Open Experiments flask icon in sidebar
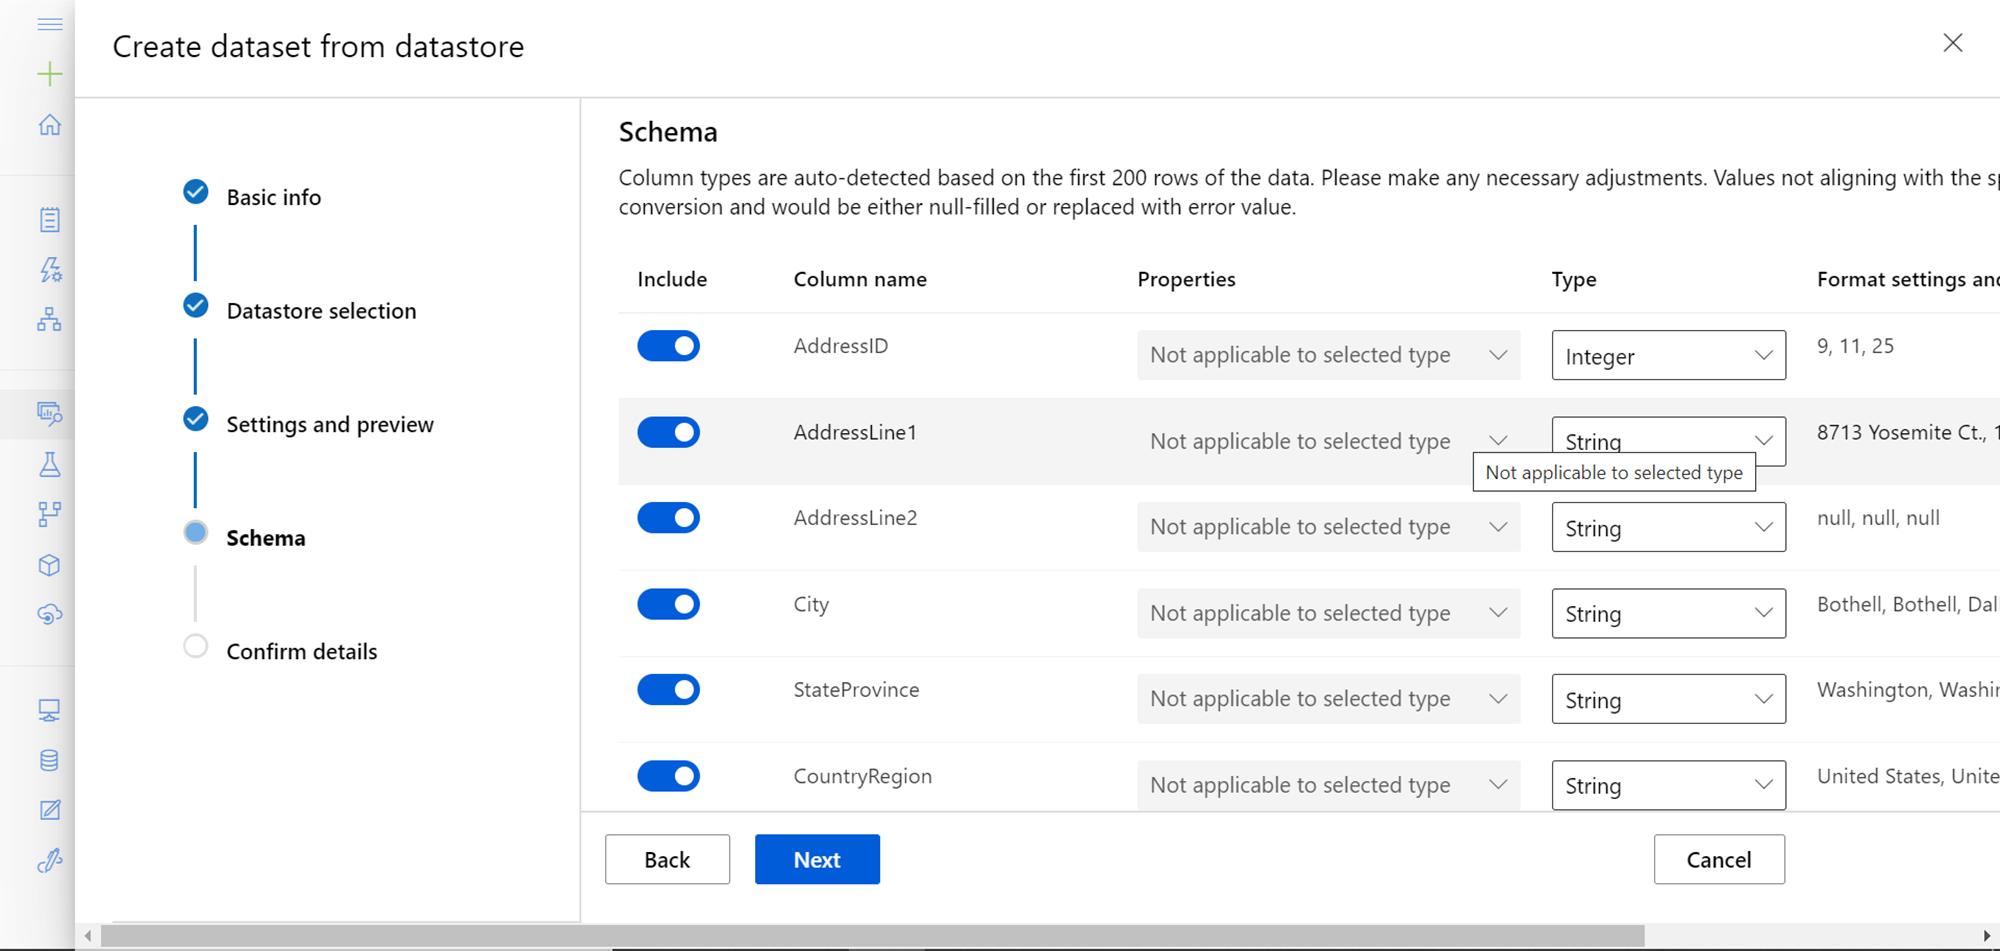Screen dimensions: 2000x951 pyautogui.click(x=49, y=464)
